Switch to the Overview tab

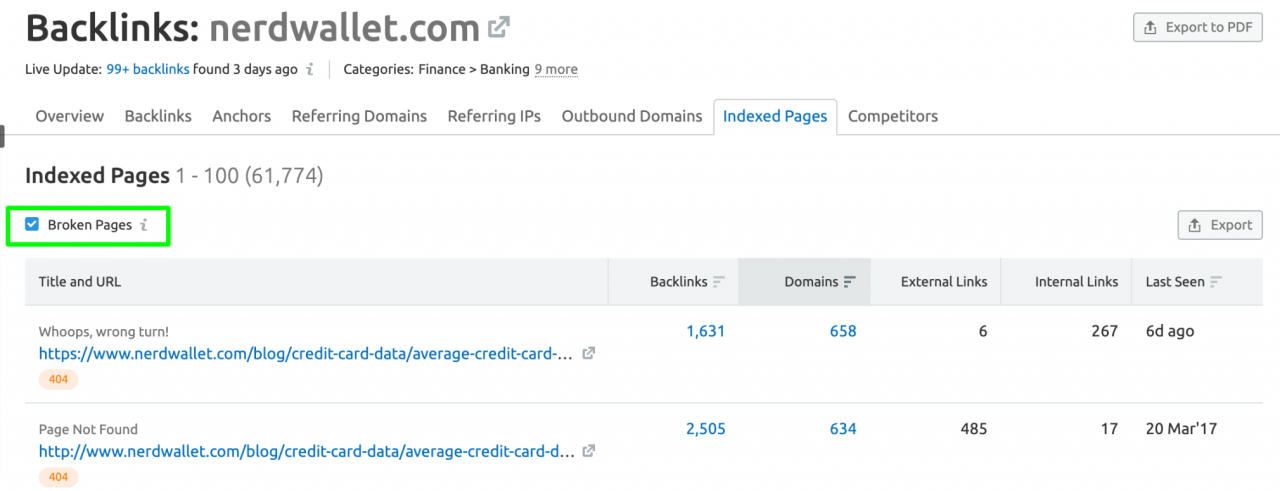click(x=70, y=116)
